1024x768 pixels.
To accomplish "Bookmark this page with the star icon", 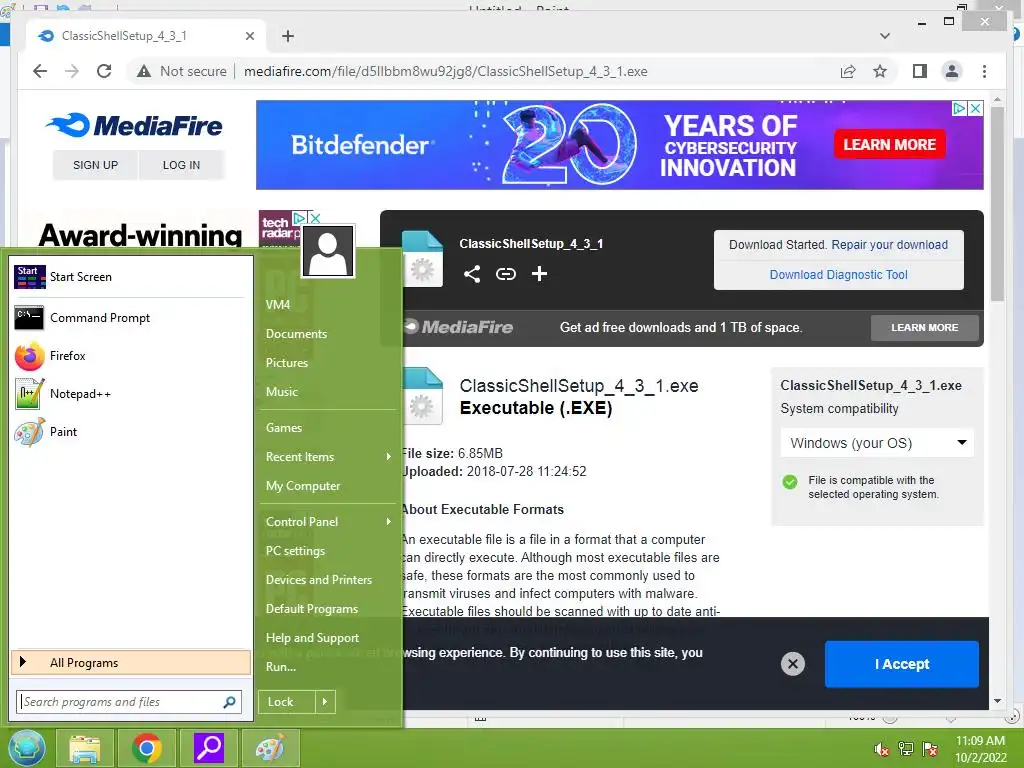I will (x=880, y=71).
